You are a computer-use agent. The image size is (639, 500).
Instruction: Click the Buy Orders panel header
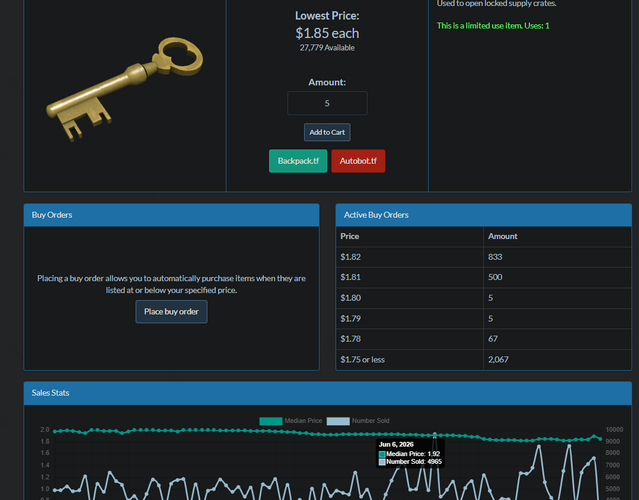[172, 215]
